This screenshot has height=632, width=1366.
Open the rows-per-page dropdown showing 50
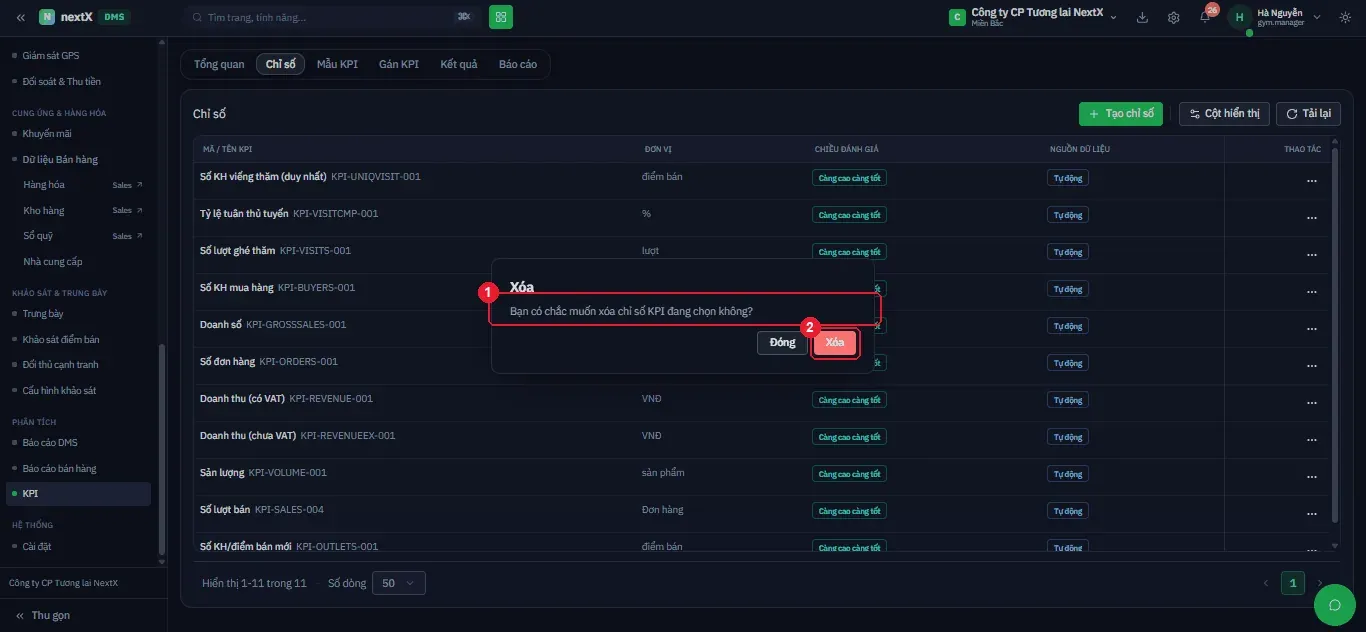click(399, 583)
